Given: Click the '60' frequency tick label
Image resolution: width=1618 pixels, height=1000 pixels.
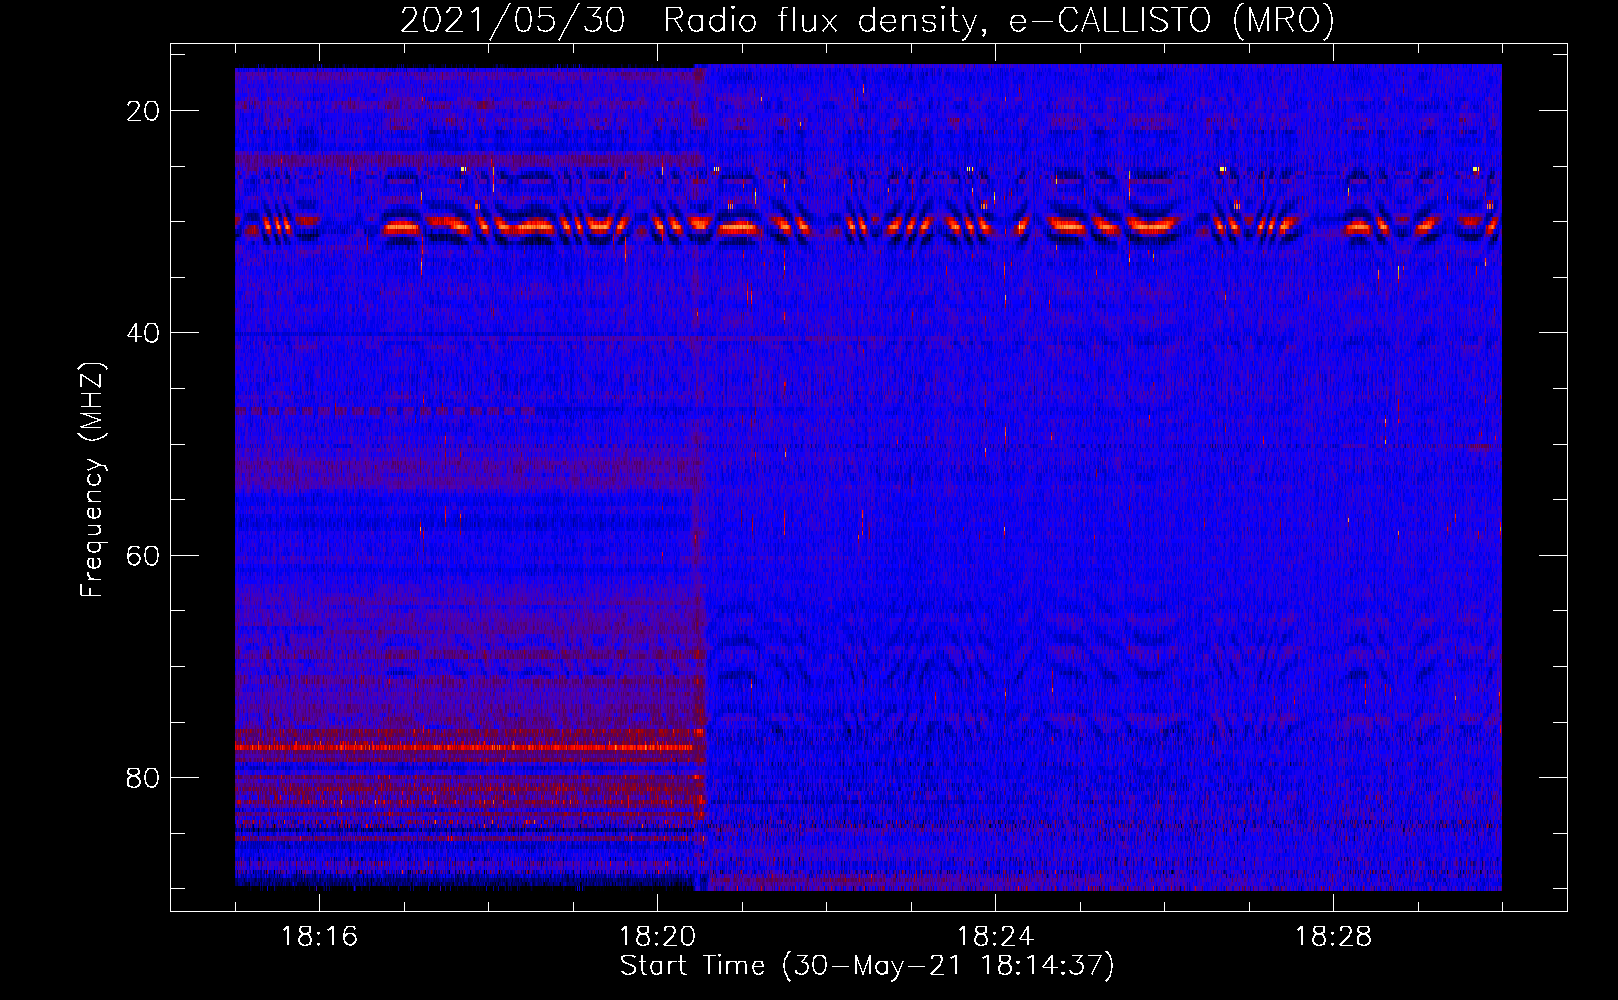Looking at the screenshot, I should click(143, 555).
